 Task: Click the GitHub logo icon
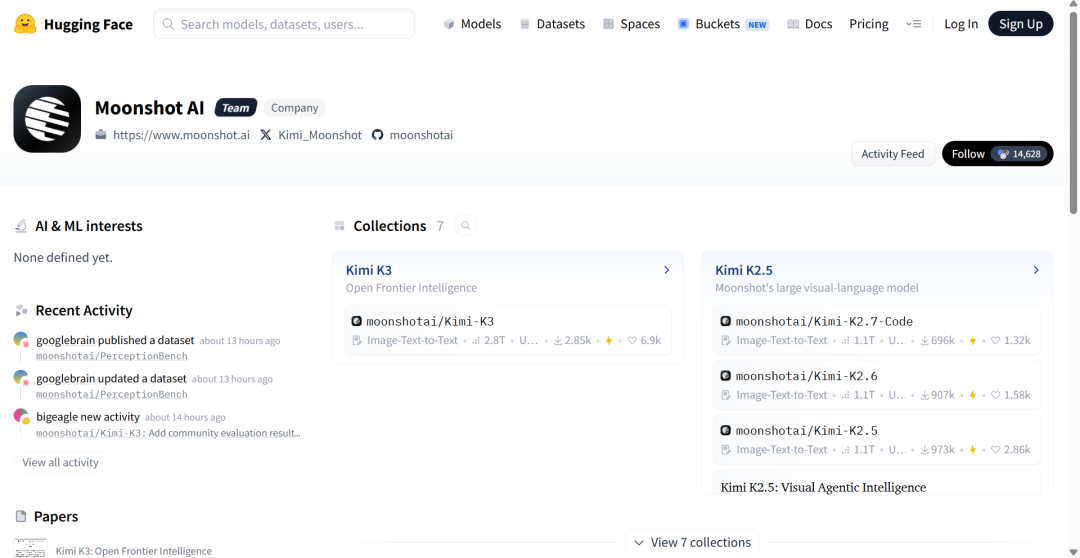click(377, 135)
